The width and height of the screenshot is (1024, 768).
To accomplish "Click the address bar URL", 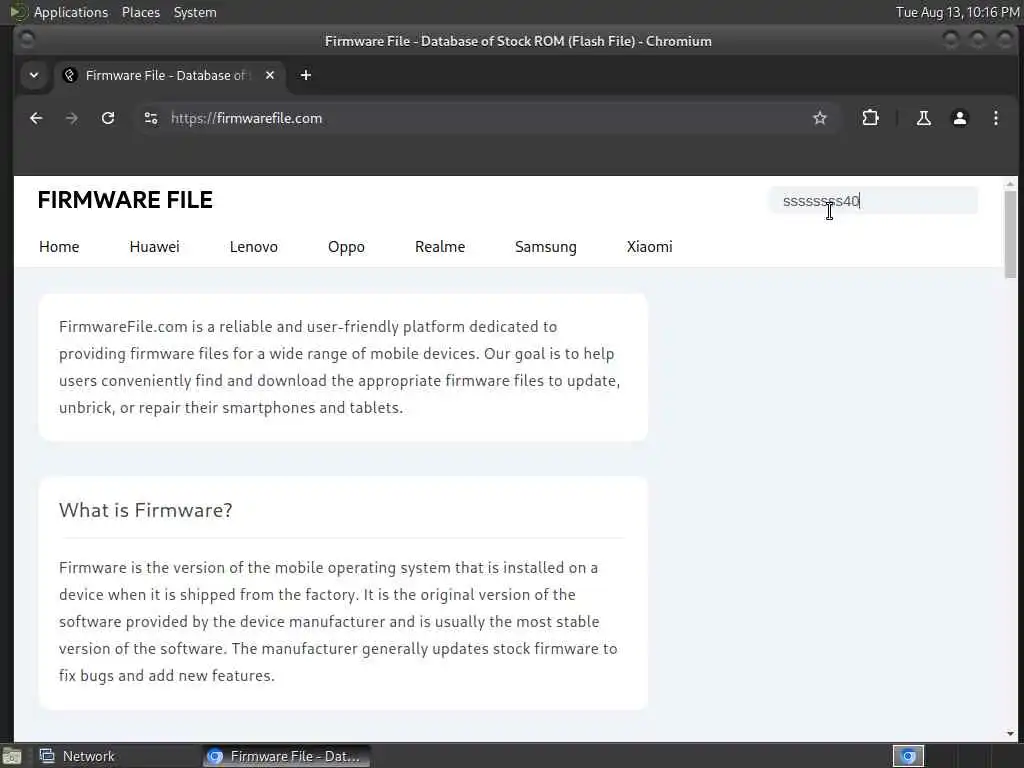I will [246, 118].
